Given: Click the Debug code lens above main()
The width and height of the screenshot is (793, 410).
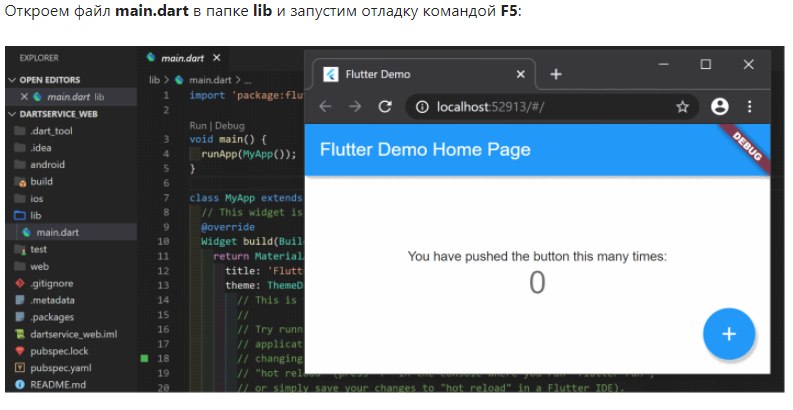Looking at the screenshot, I should [x=230, y=126].
